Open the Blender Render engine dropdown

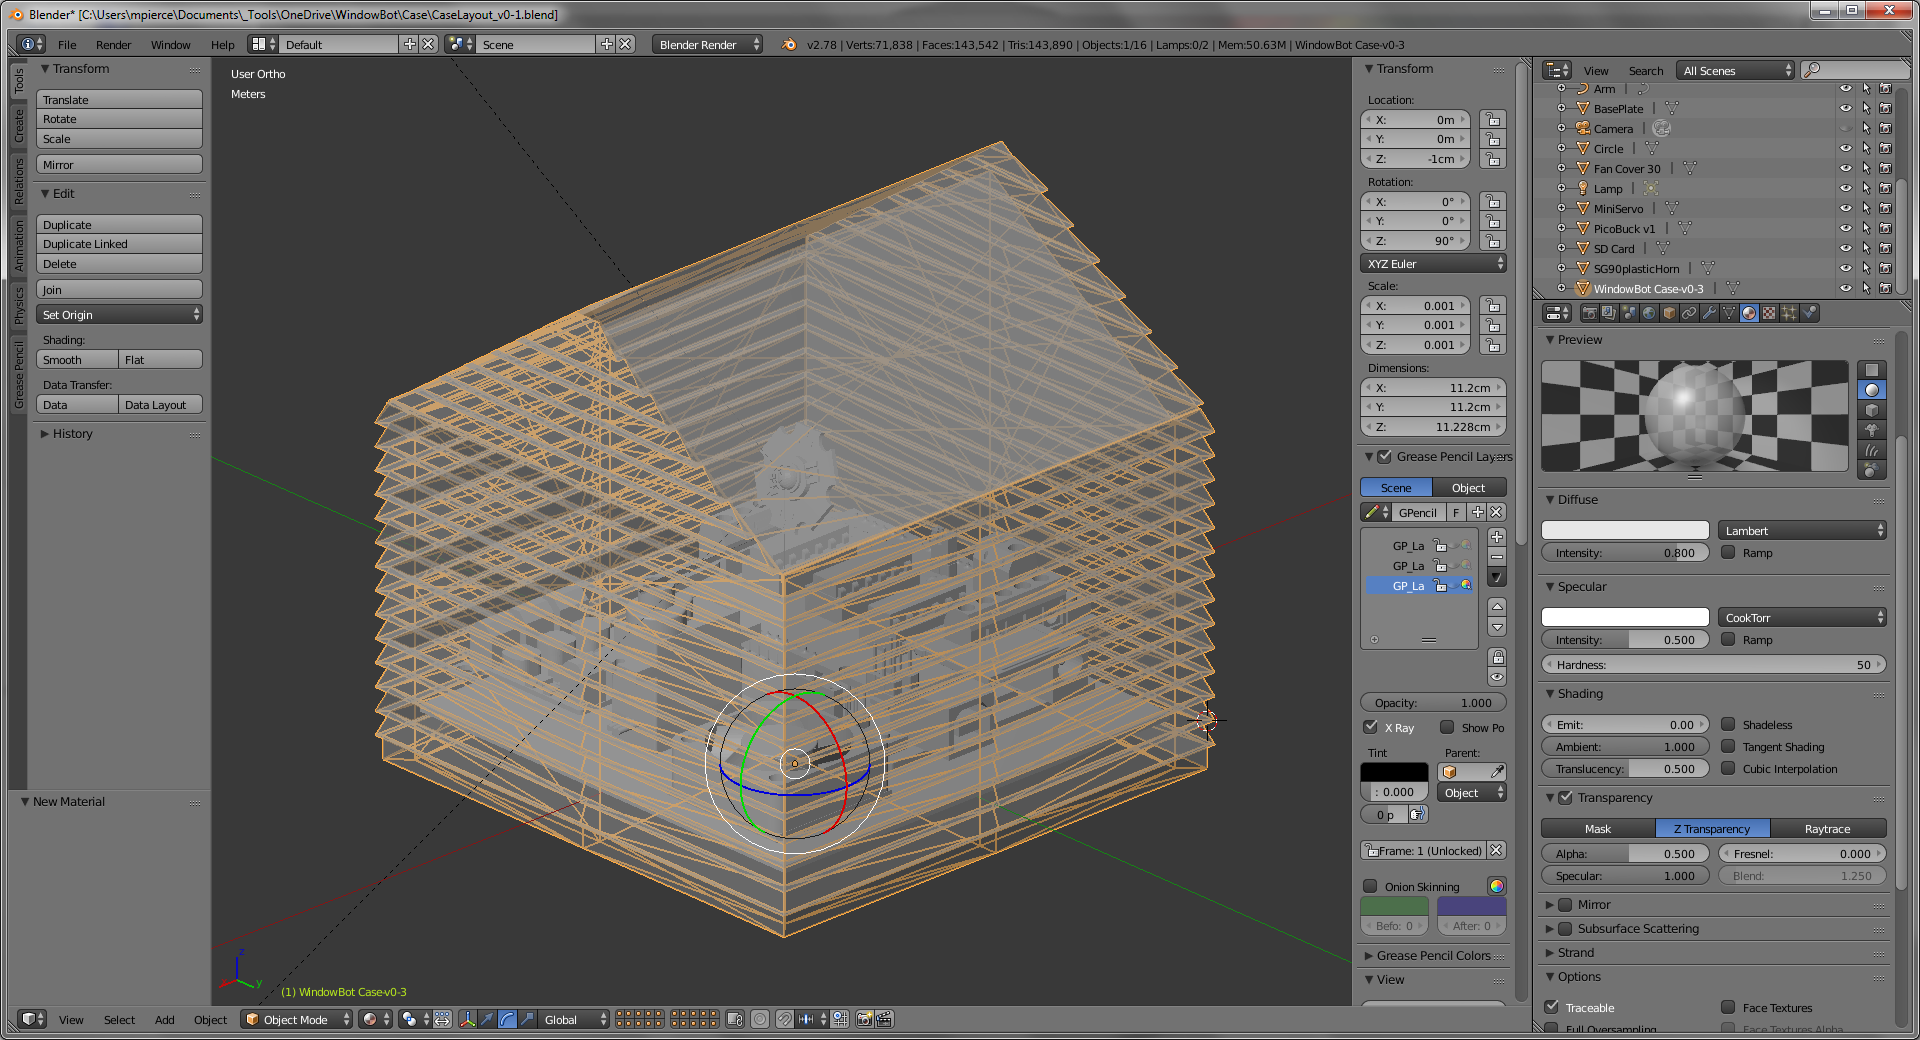(x=708, y=44)
